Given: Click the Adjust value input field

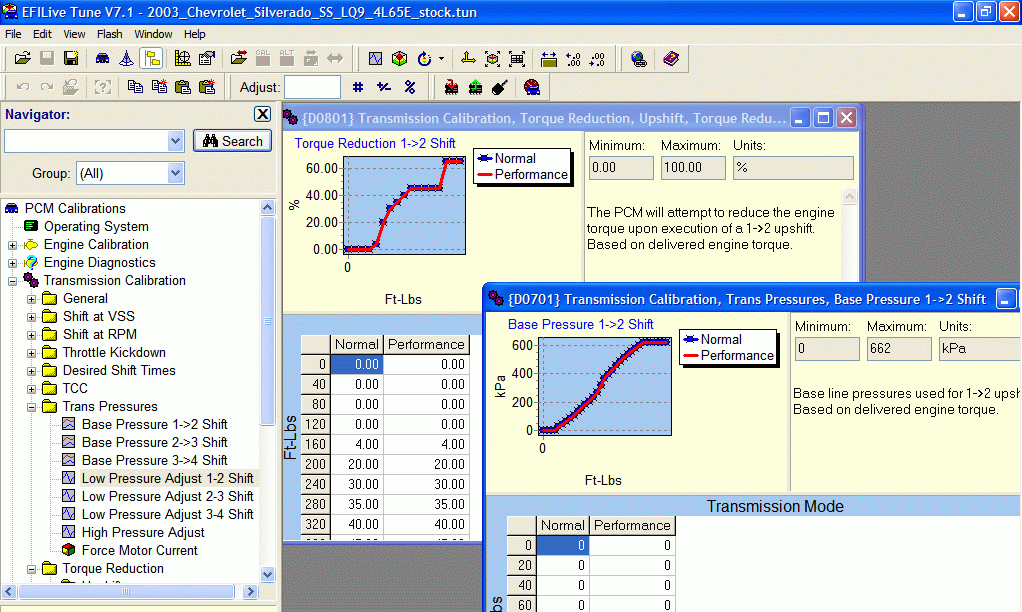Looking at the screenshot, I should tap(312, 87).
